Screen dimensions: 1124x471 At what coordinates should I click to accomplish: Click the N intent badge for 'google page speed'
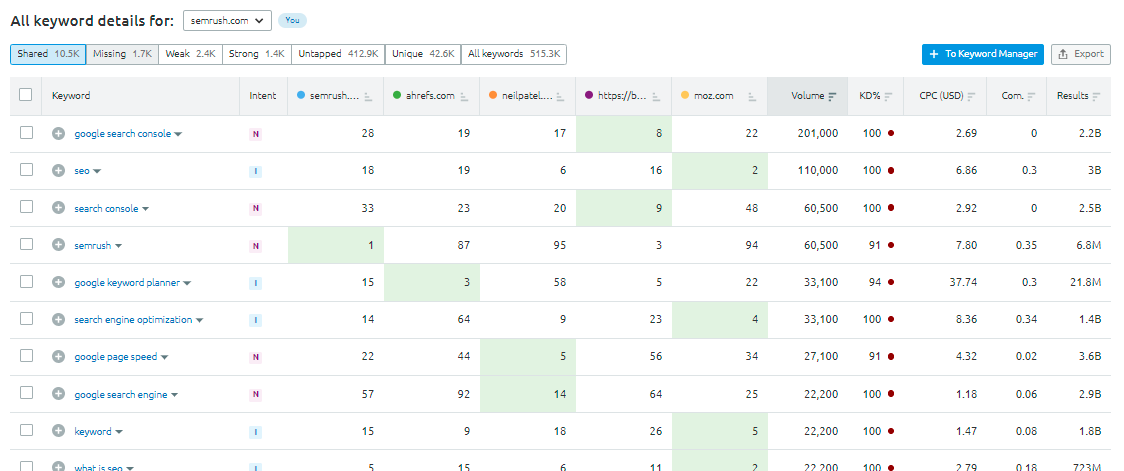(256, 358)
